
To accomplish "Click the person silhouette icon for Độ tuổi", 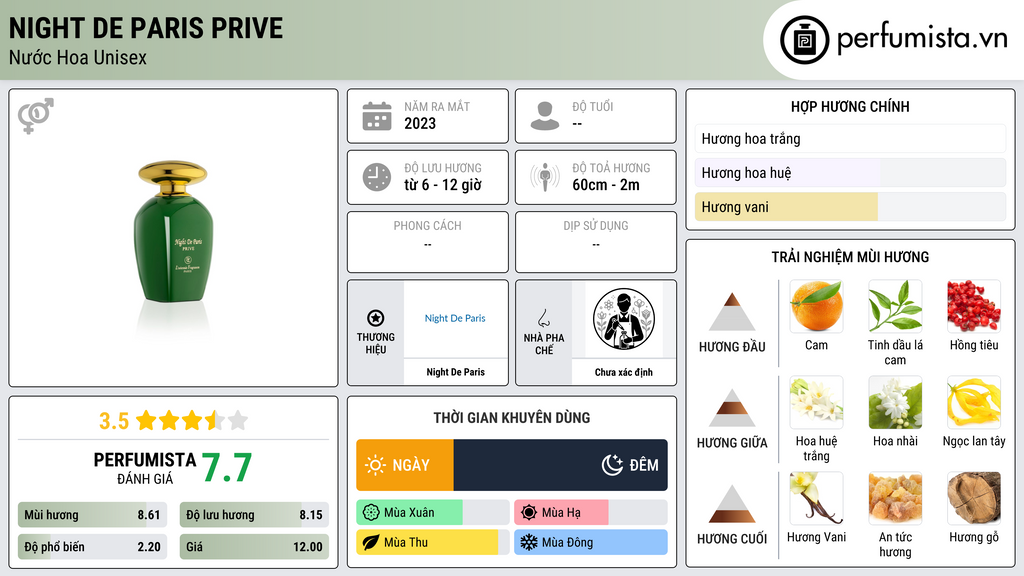I will click(545, 116).
